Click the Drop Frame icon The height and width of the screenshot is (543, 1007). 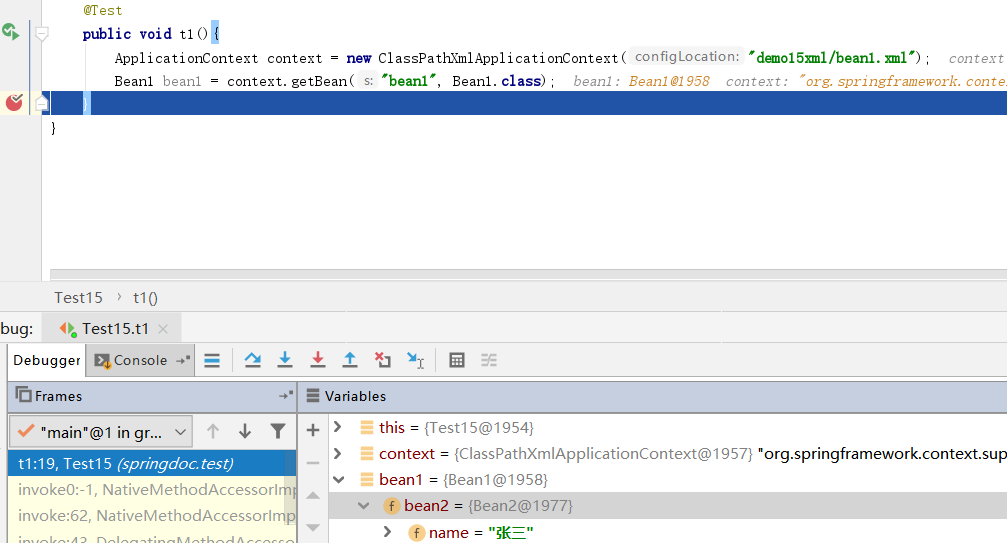point(383,360)
